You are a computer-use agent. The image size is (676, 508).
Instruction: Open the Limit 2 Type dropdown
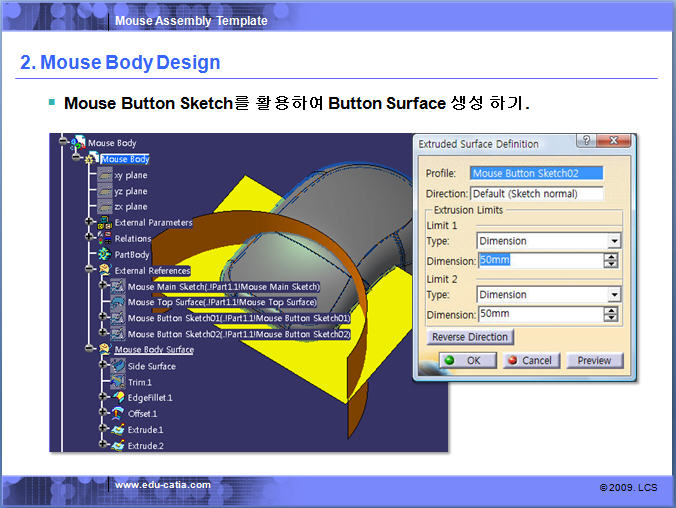point(613,295)
